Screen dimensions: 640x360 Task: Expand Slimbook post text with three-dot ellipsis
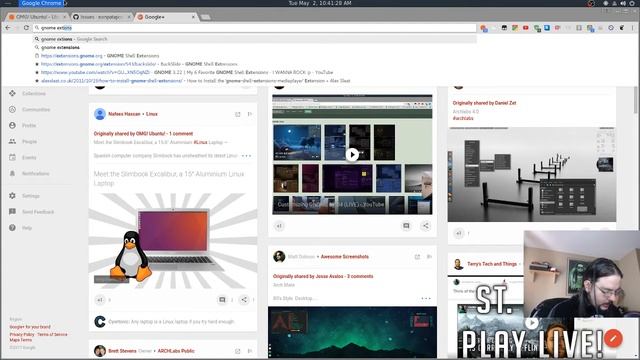coord(247,156)
